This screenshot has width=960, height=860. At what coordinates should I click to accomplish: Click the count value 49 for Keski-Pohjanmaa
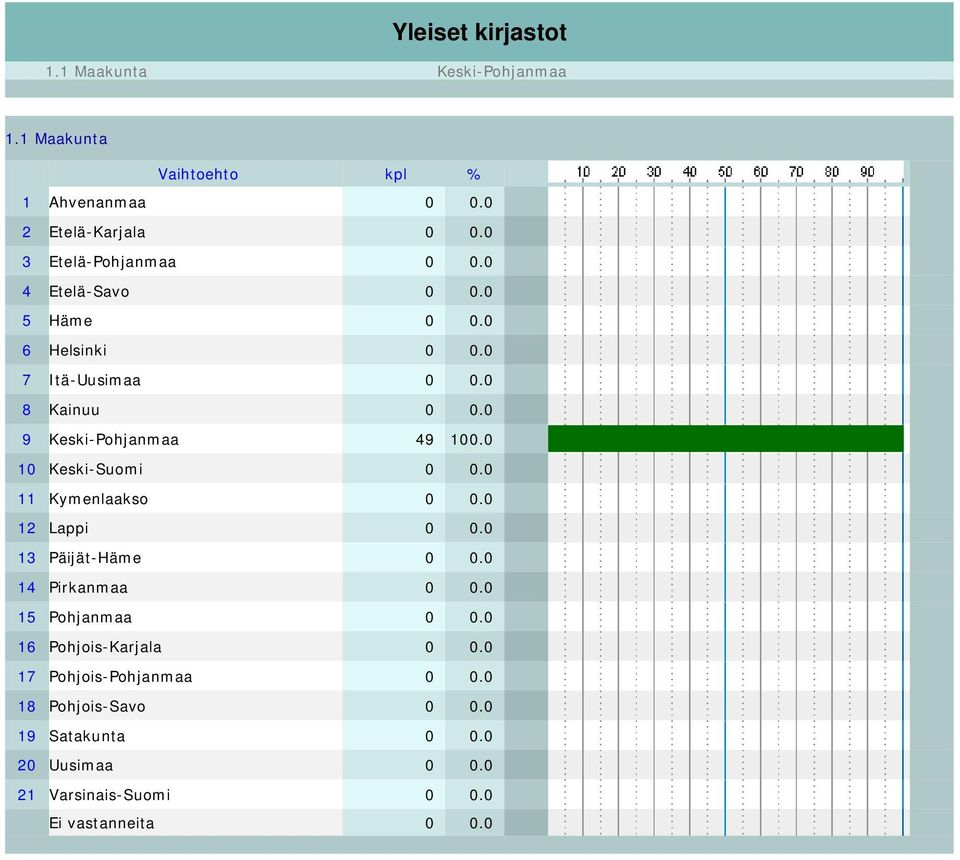[424, 439]
